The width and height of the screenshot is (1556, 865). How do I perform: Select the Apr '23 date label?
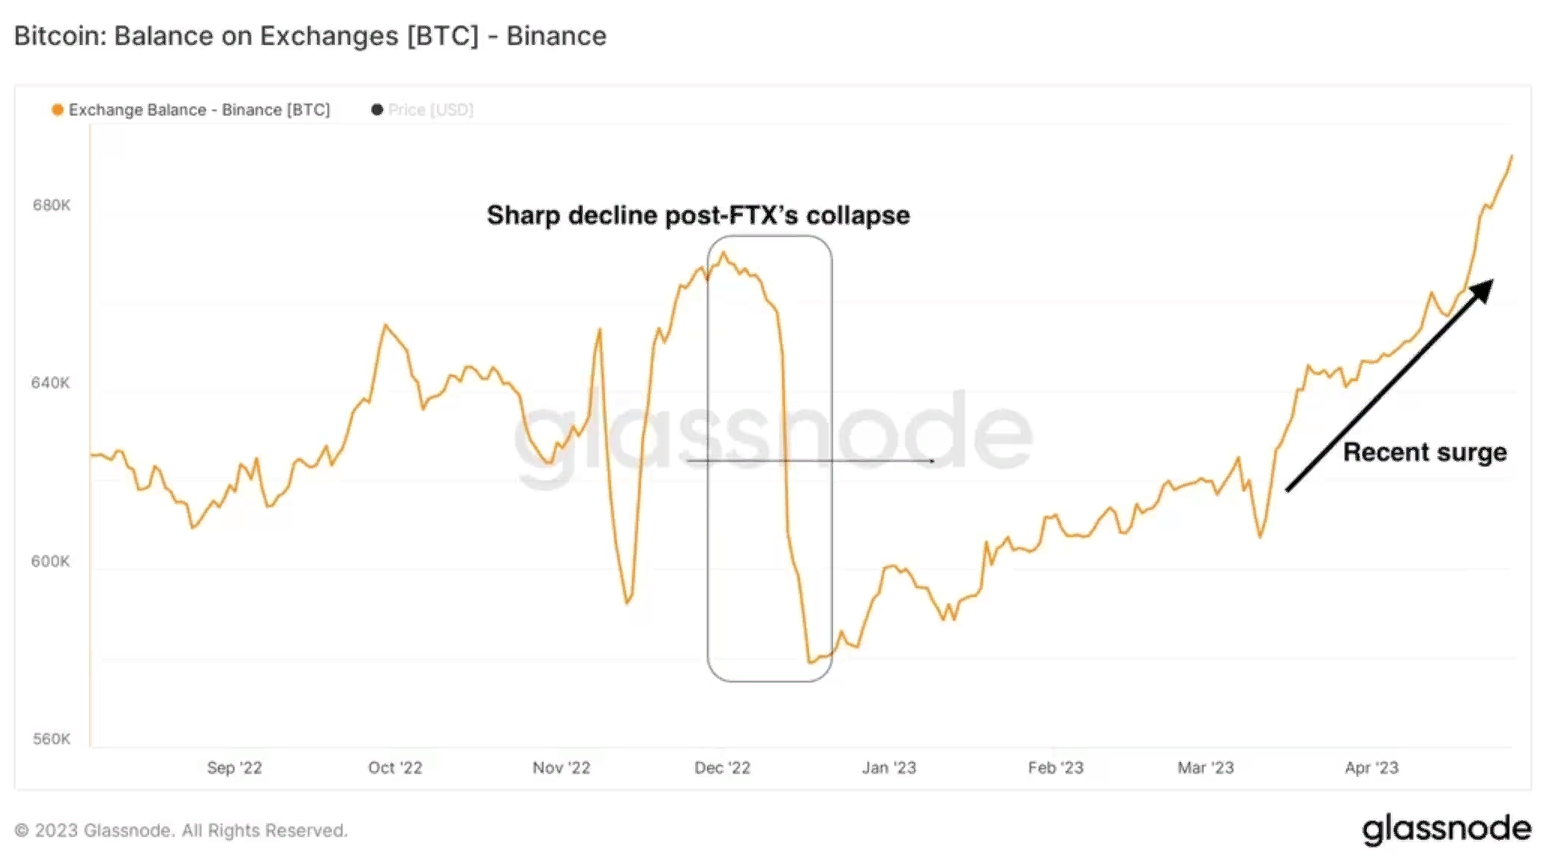pos(1371,768)
